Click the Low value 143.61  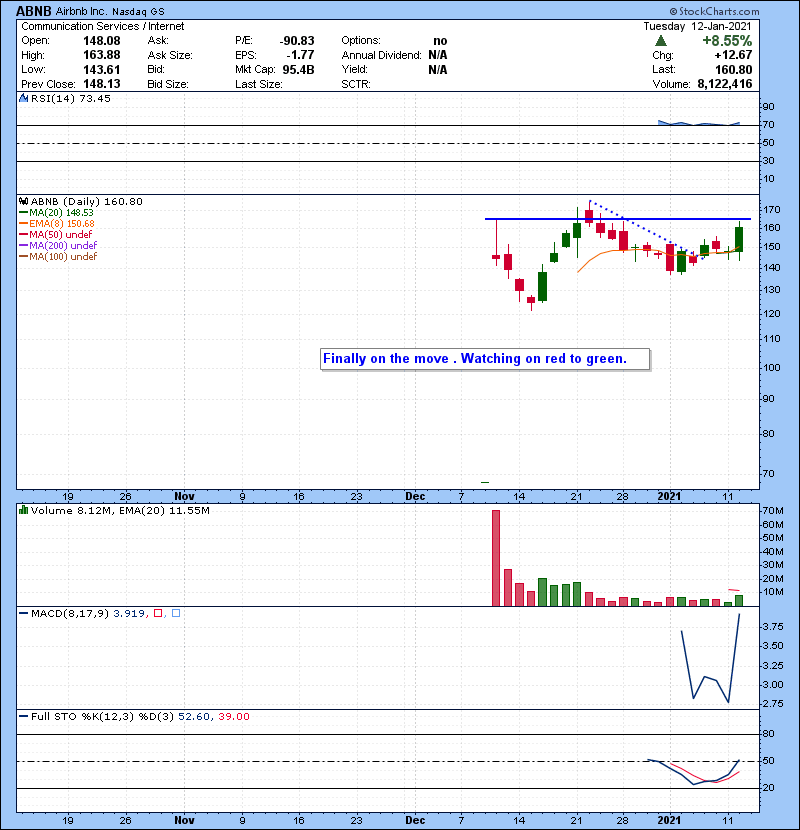click(x=102, y=69)
